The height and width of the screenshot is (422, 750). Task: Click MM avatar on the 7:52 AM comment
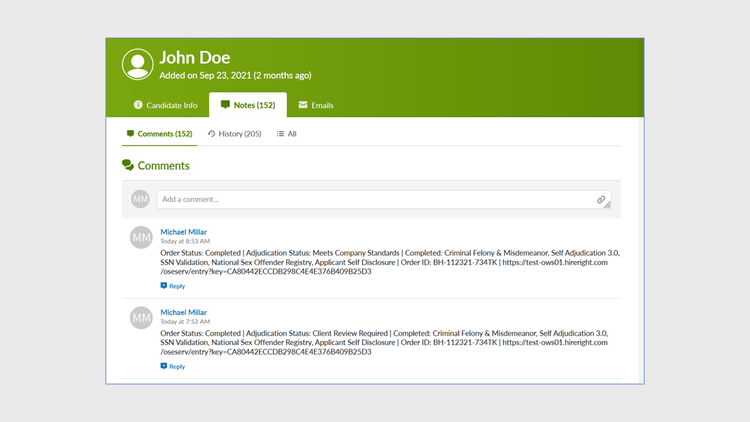click(141, 318)
